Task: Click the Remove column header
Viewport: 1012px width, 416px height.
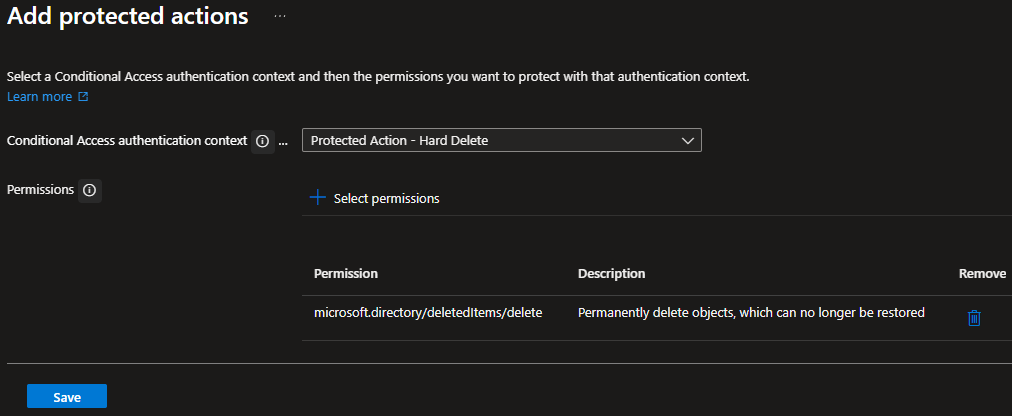Action: (x=982, y=273)
